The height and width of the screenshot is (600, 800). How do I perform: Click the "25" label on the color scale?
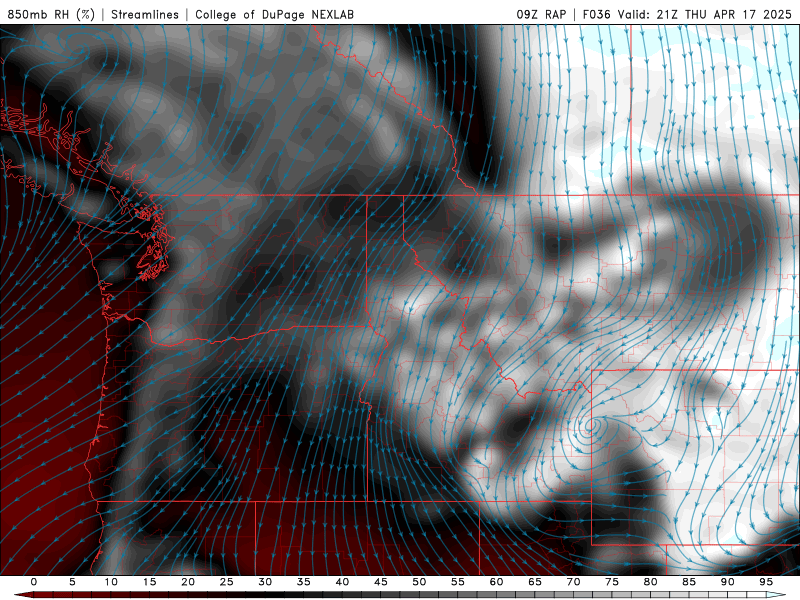tap(227, 582)
